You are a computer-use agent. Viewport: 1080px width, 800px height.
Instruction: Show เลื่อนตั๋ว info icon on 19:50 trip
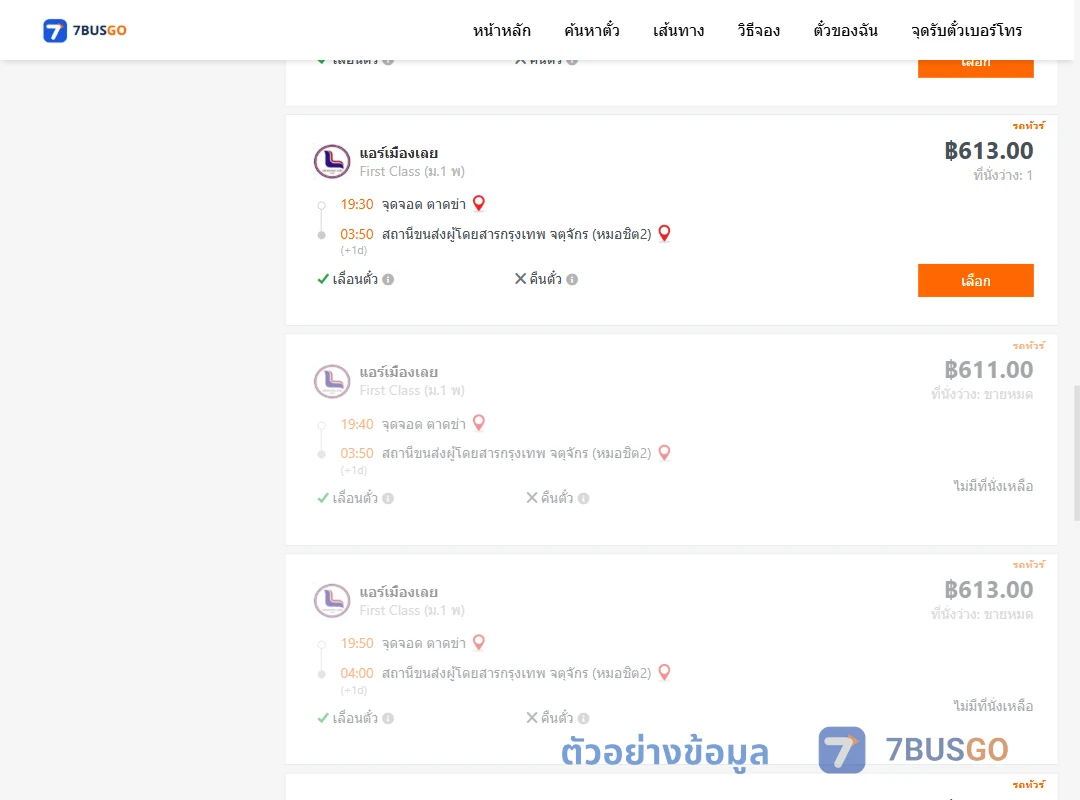[x=388, y=718]
